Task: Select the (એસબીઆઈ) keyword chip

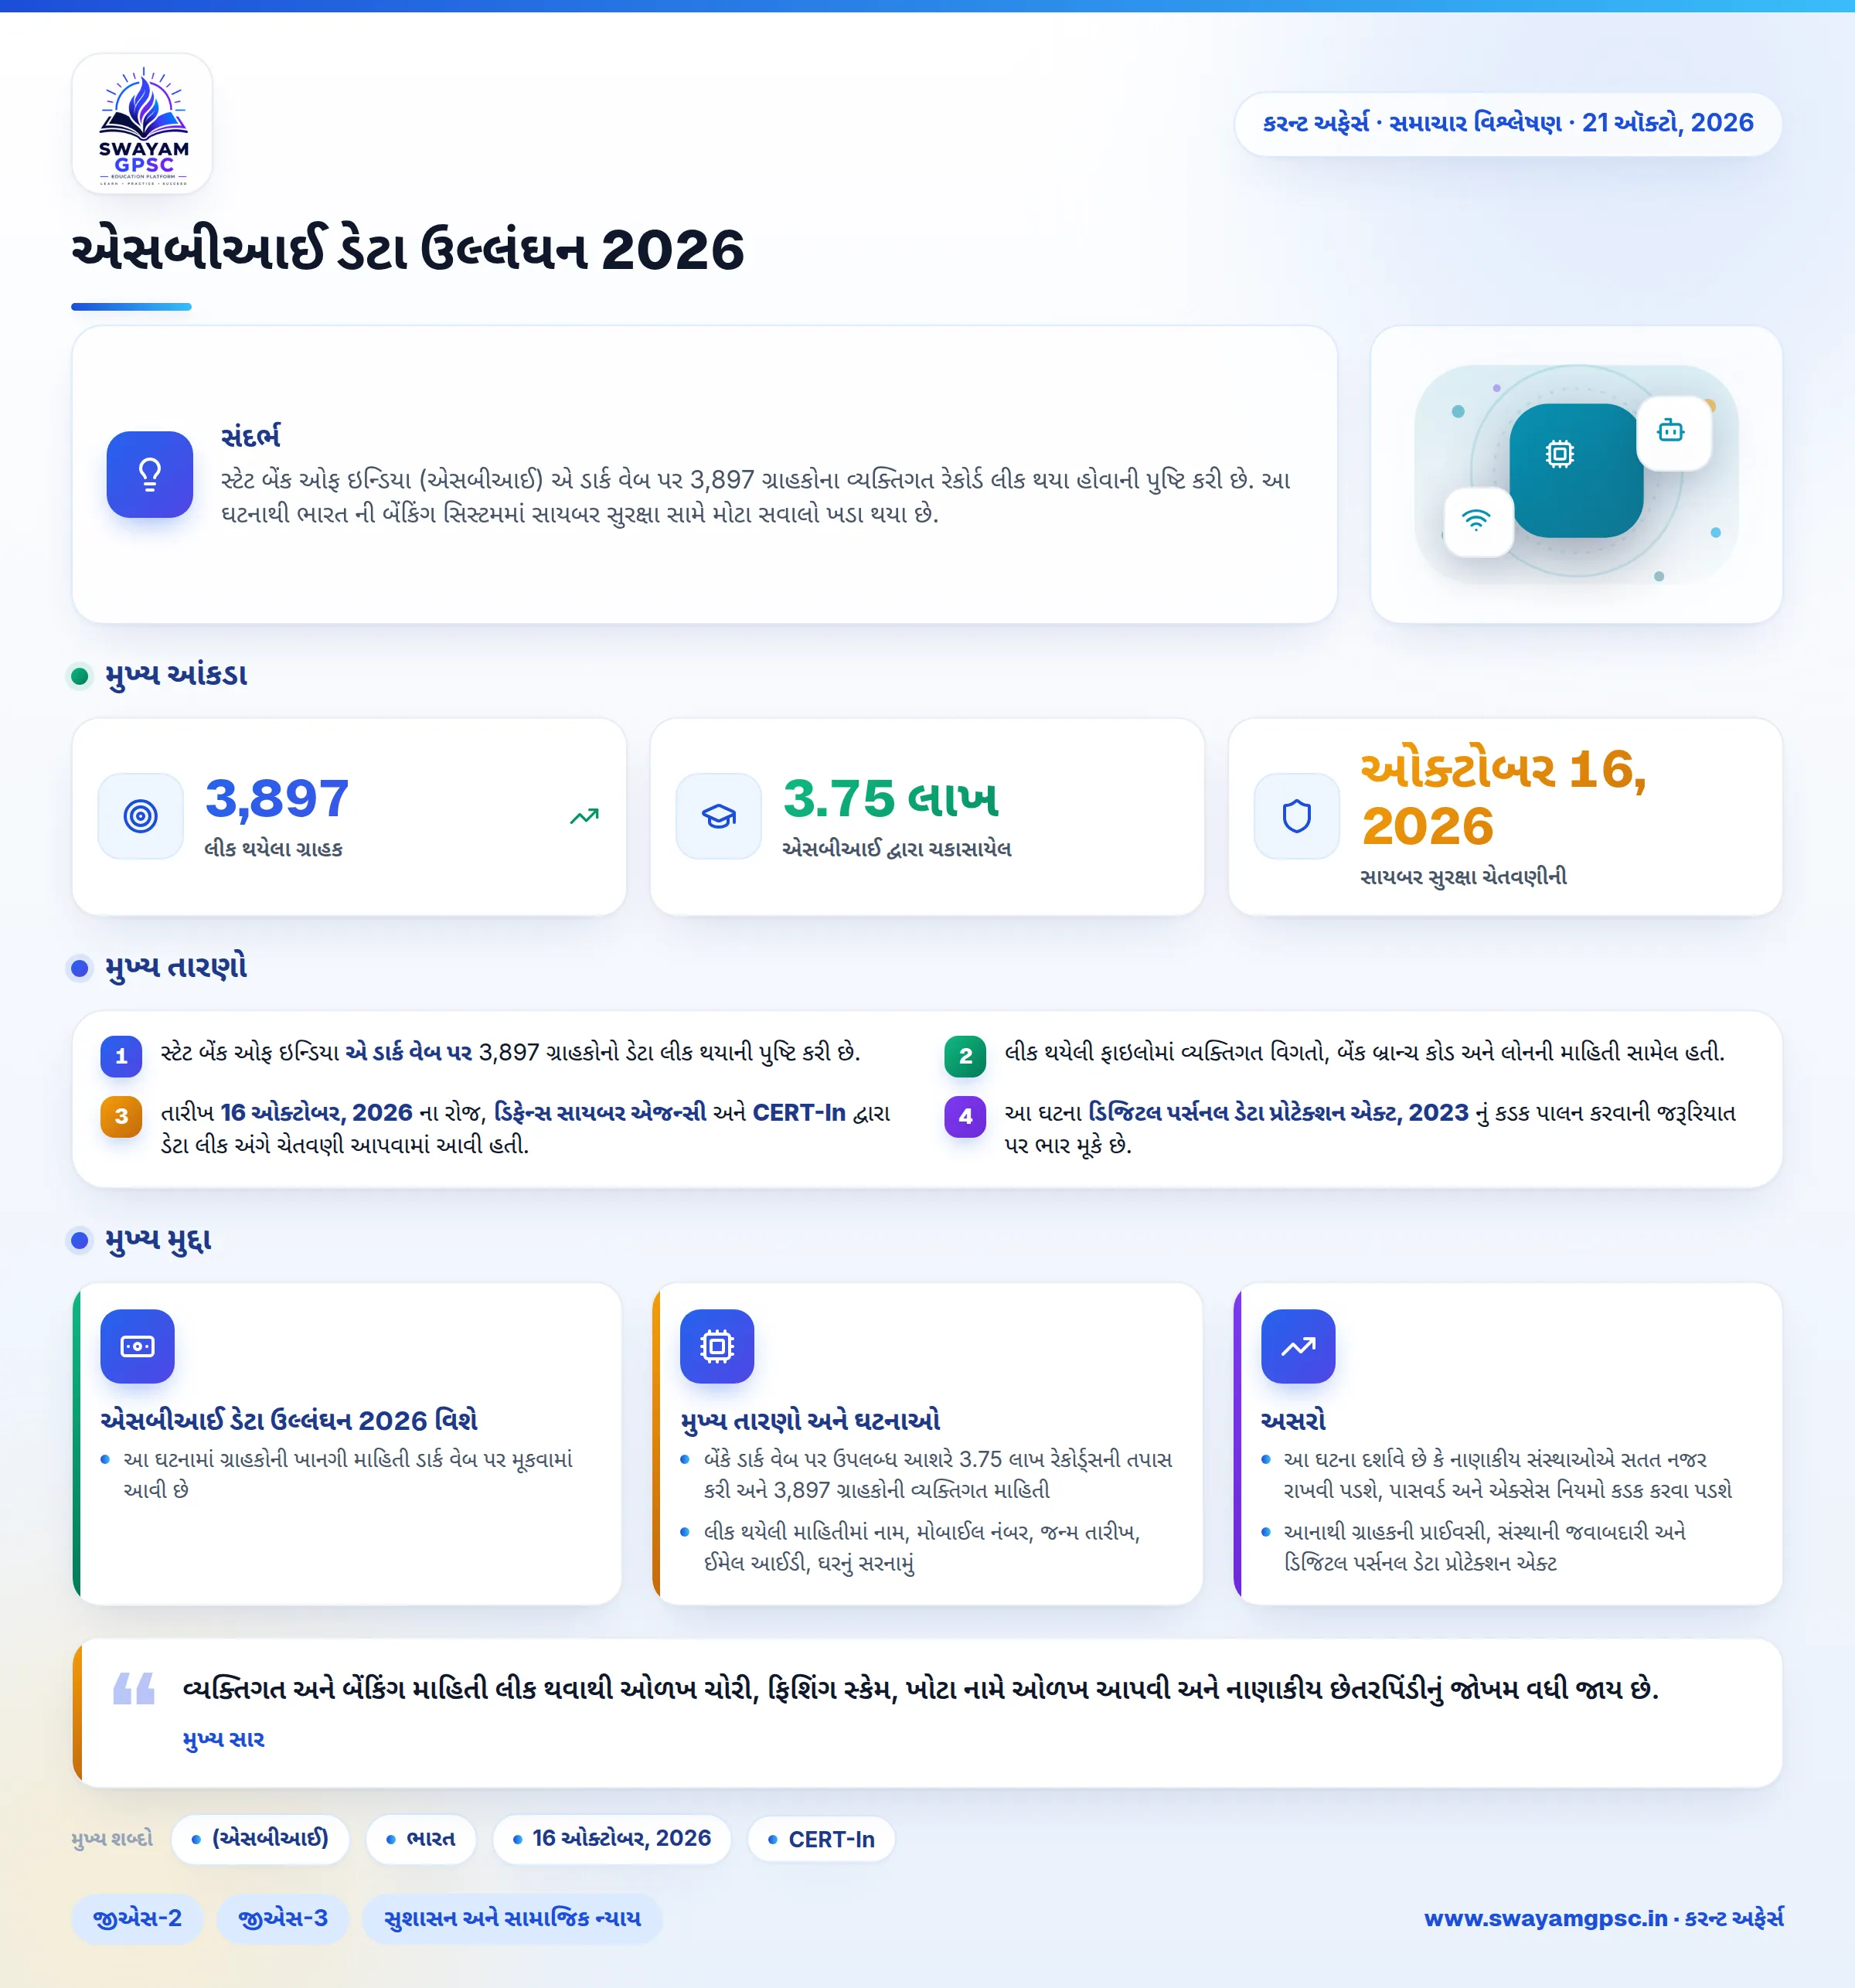Action: [x=260, y=1839]
